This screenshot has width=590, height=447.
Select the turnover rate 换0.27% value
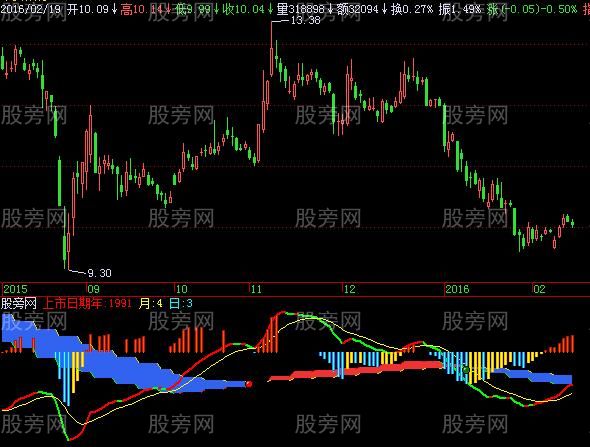coord(412,9)
